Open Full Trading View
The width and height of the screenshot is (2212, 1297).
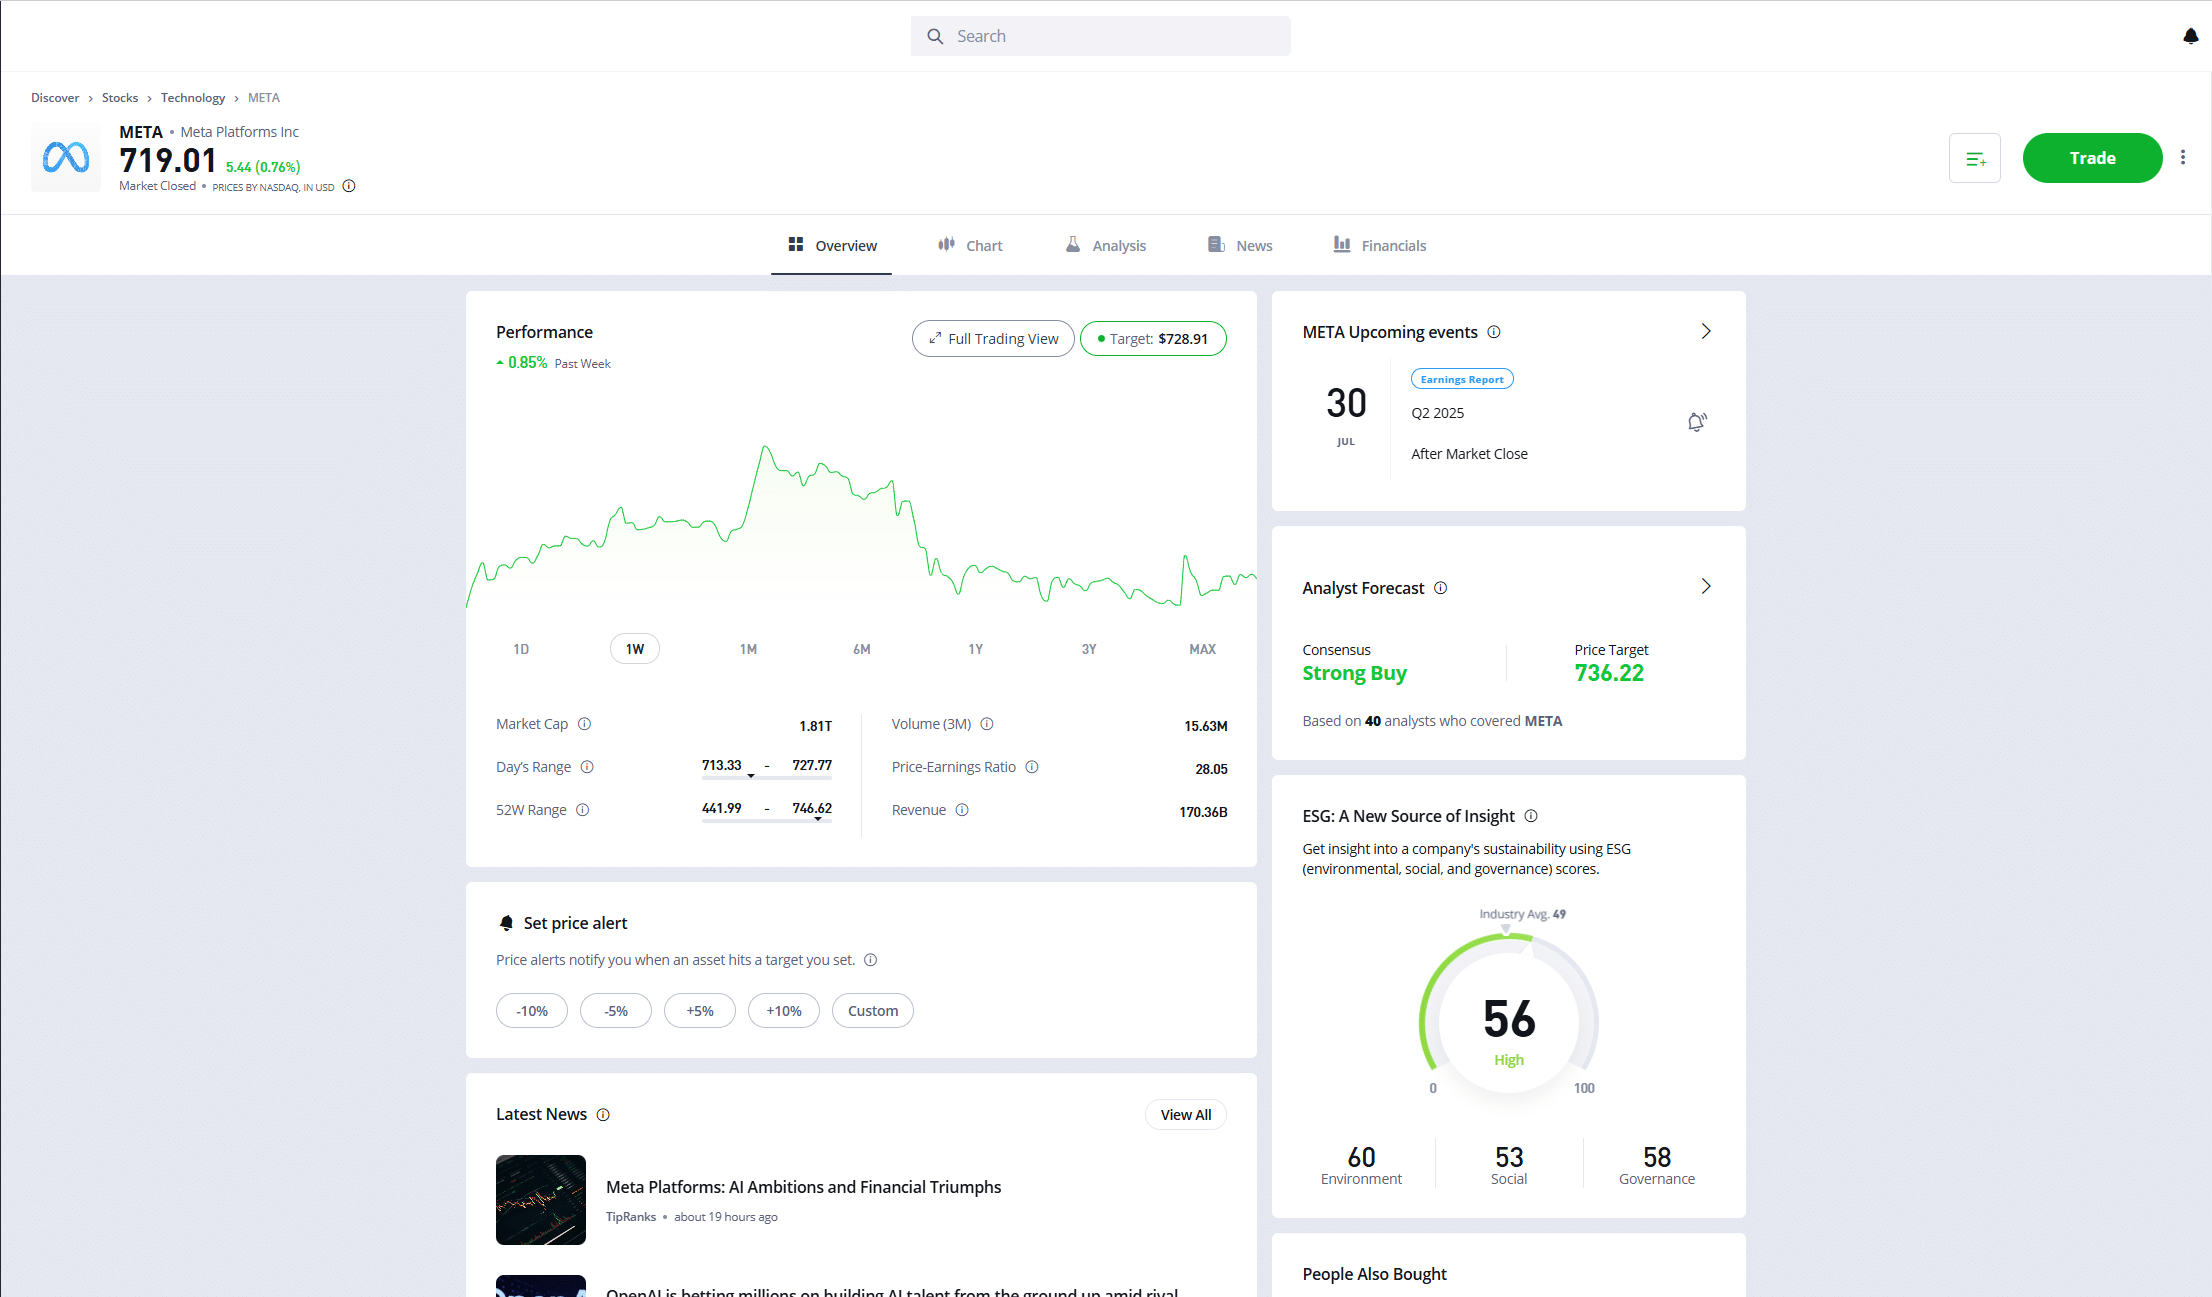pos(993,339)
